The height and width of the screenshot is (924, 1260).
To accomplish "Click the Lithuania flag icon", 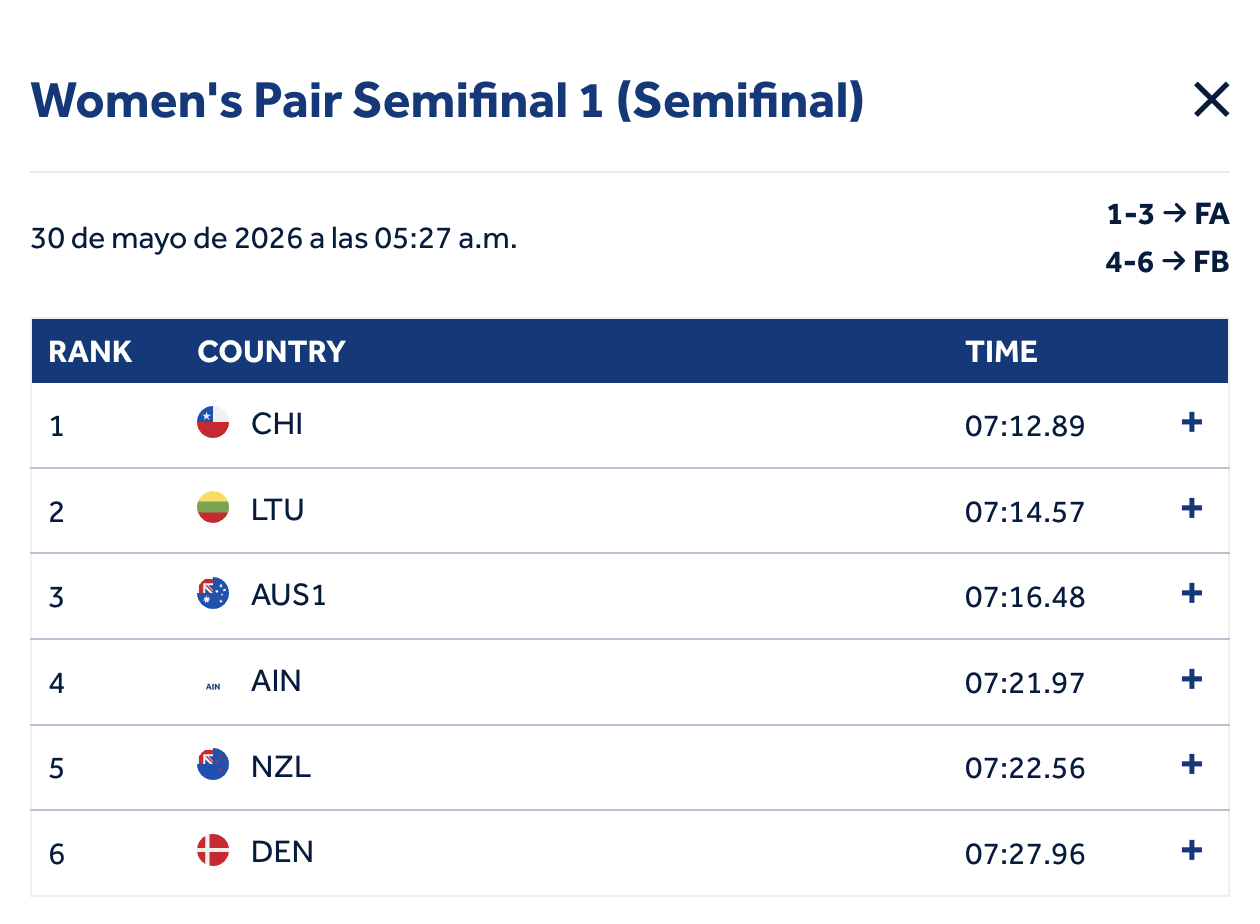I will point(213,508).
